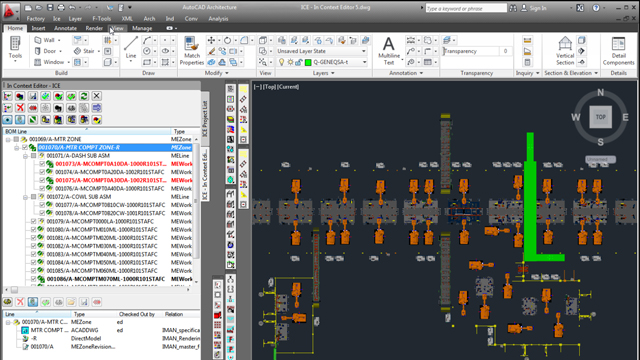640x360 pixels.
Task: Click Sign In link
Action: pos(538,8)
